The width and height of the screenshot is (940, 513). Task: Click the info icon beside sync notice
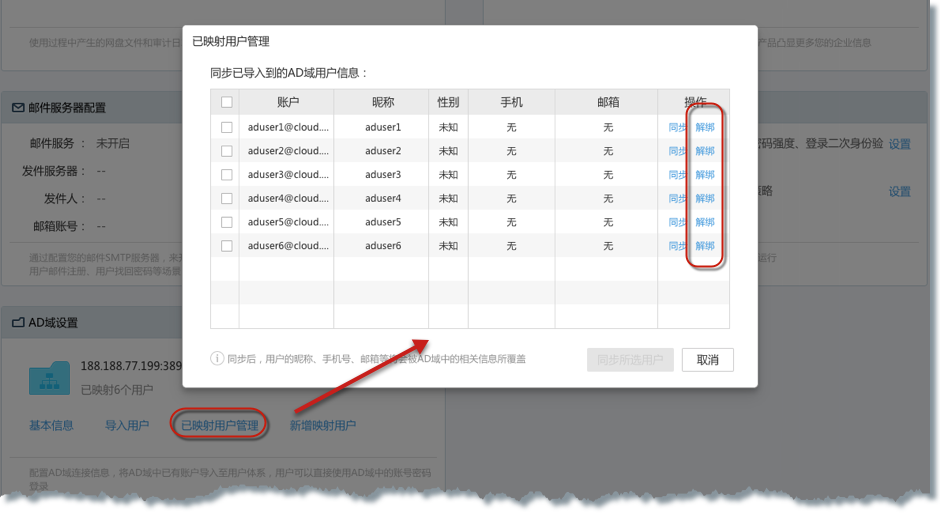pos(217,359)
